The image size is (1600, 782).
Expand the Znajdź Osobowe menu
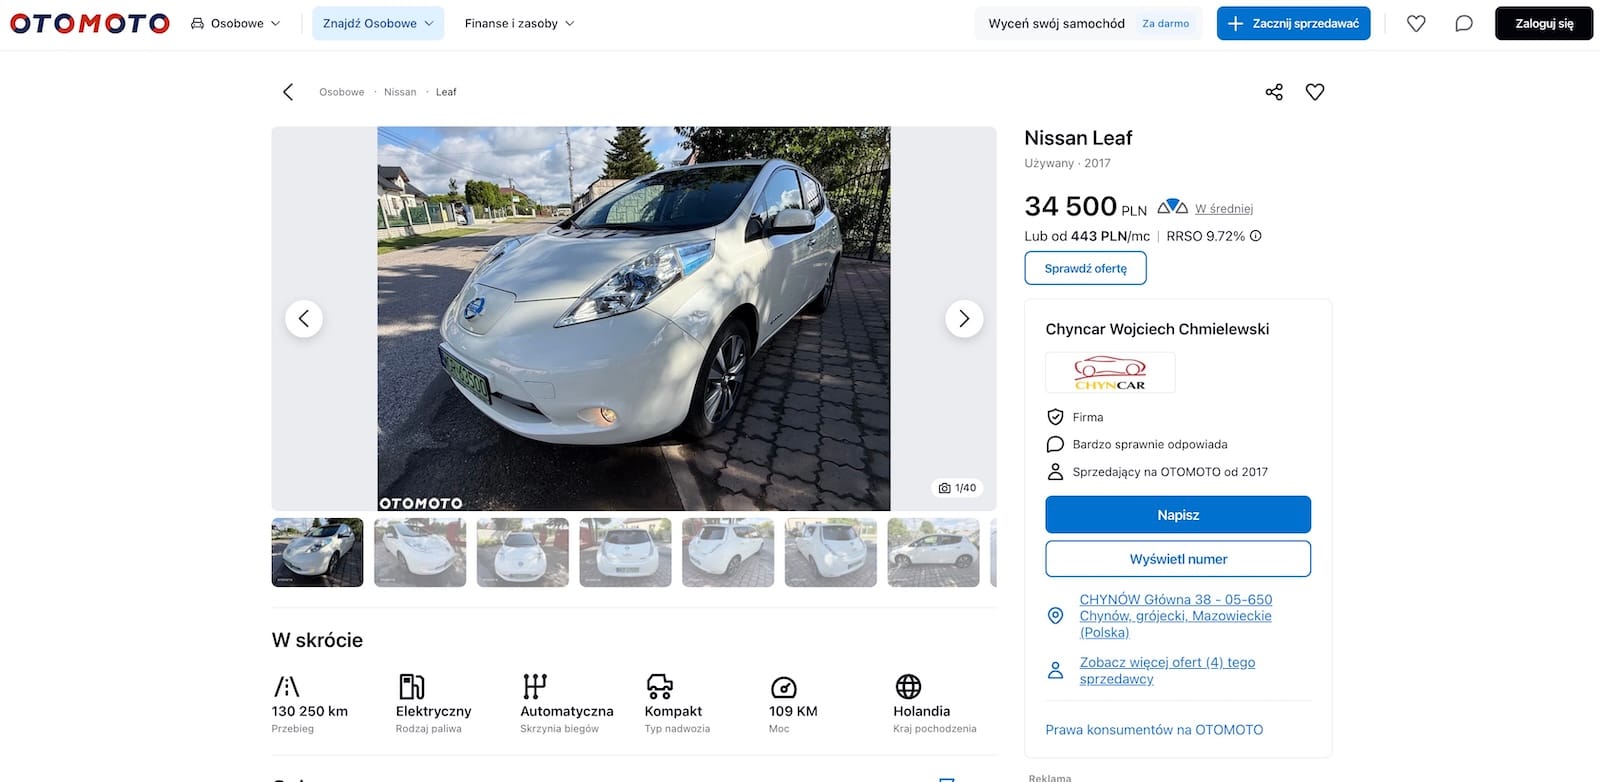tap(378, 23)
